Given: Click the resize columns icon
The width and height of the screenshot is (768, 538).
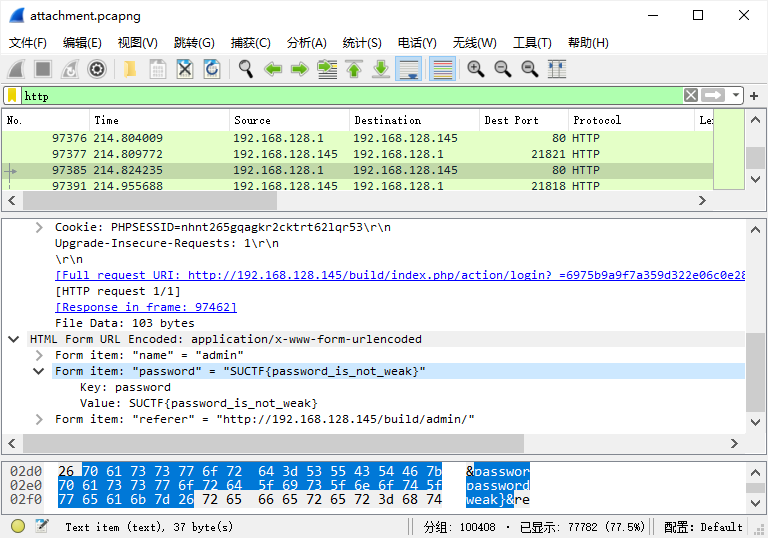Looking at the screenshot, I should pyautogui.click(x=557, y=69).
